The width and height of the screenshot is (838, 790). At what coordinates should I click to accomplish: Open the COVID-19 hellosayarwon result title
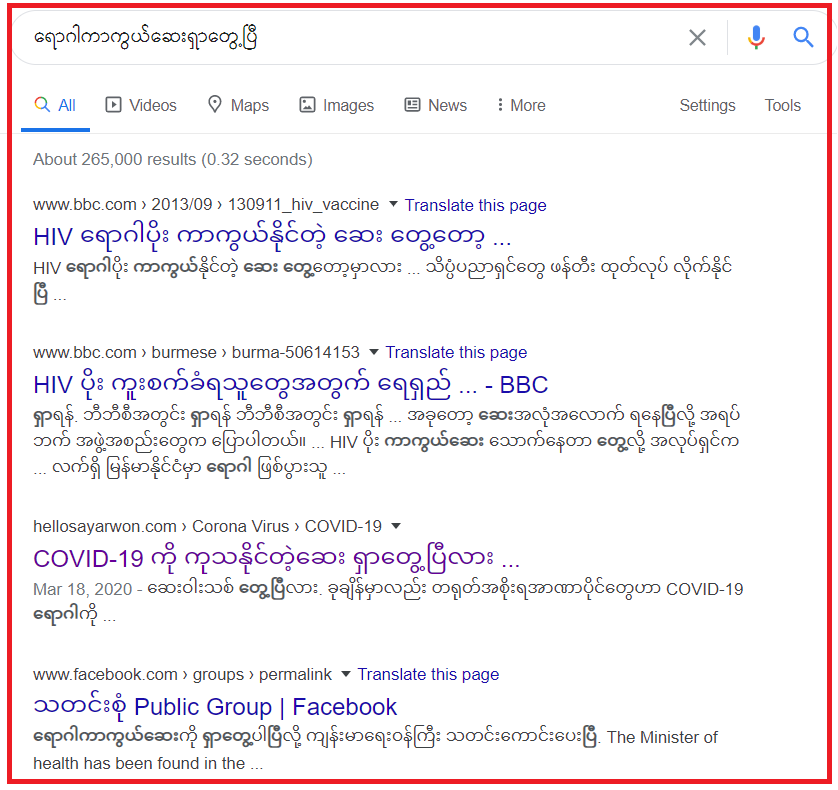coord(276,559)
